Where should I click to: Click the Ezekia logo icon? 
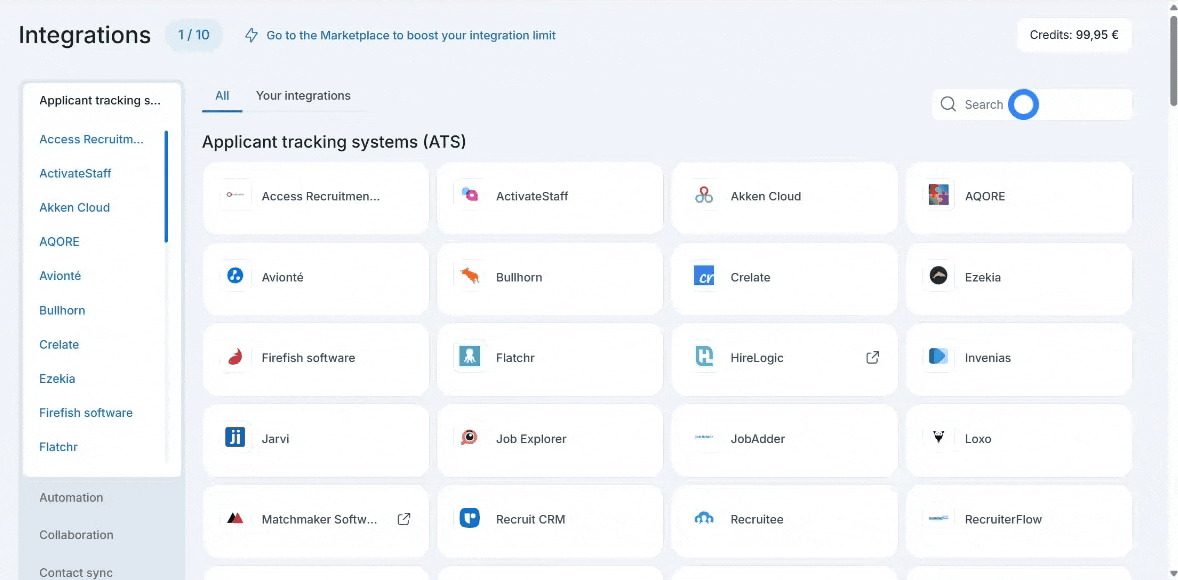coord(938,276)
